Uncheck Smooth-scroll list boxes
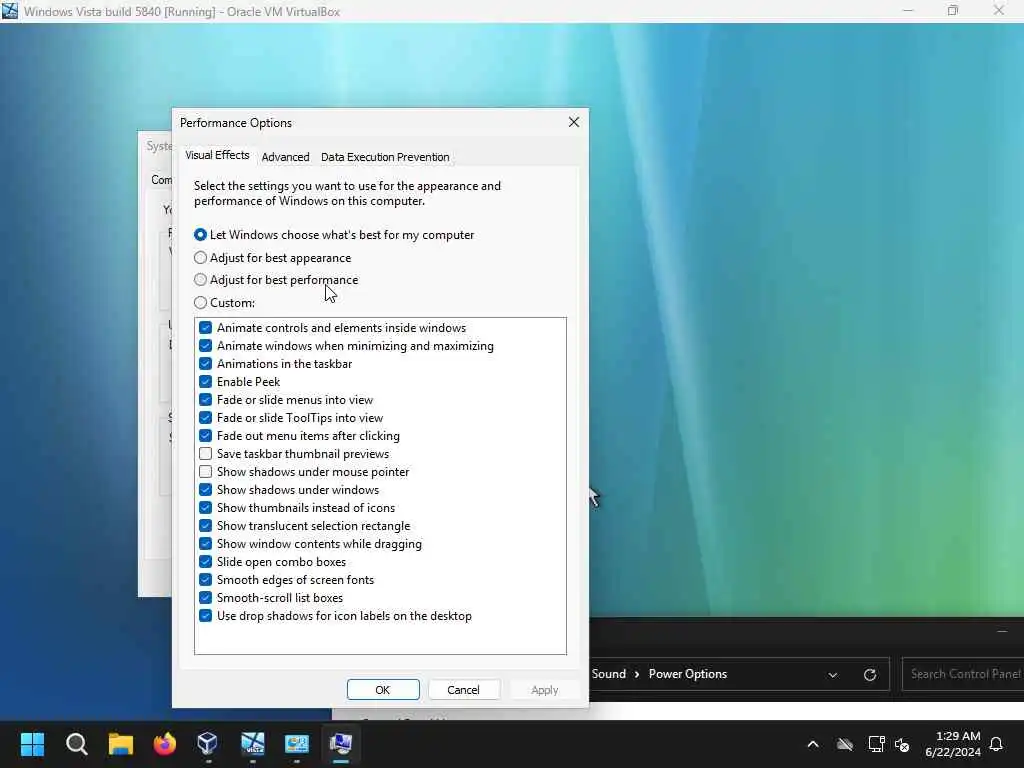The height and width of the screenshot is (768, 1024). pyautogui.click(x=205, y=598)
